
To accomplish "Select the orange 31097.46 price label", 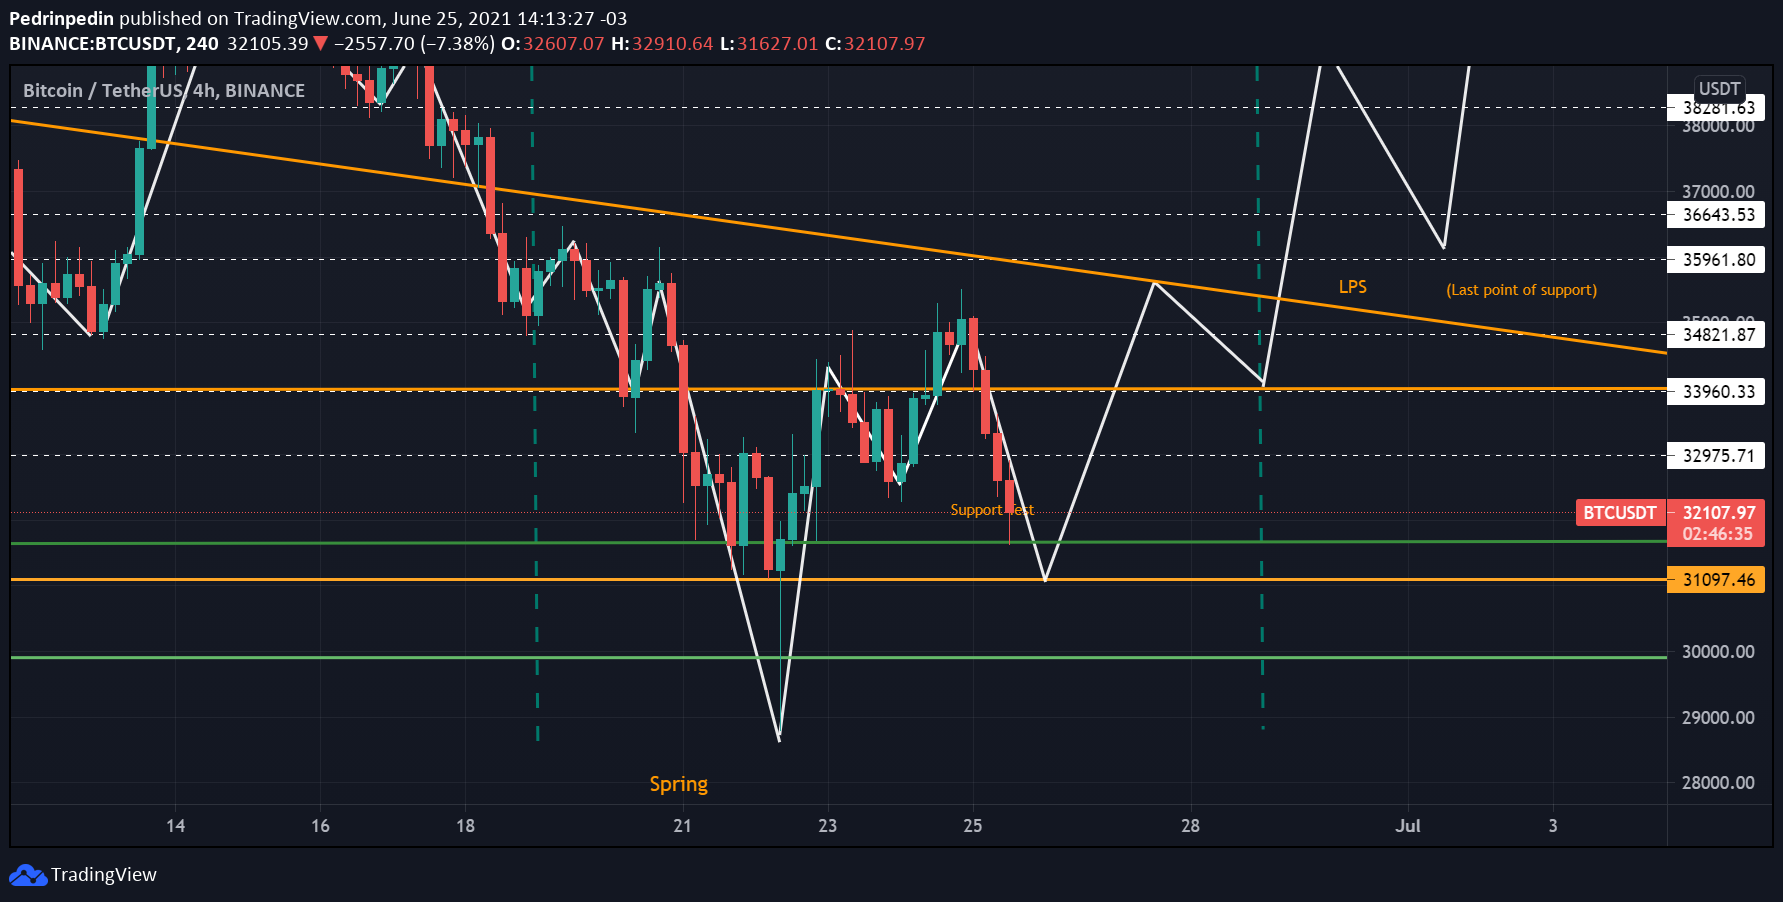I will click(x=1716, y=580).
